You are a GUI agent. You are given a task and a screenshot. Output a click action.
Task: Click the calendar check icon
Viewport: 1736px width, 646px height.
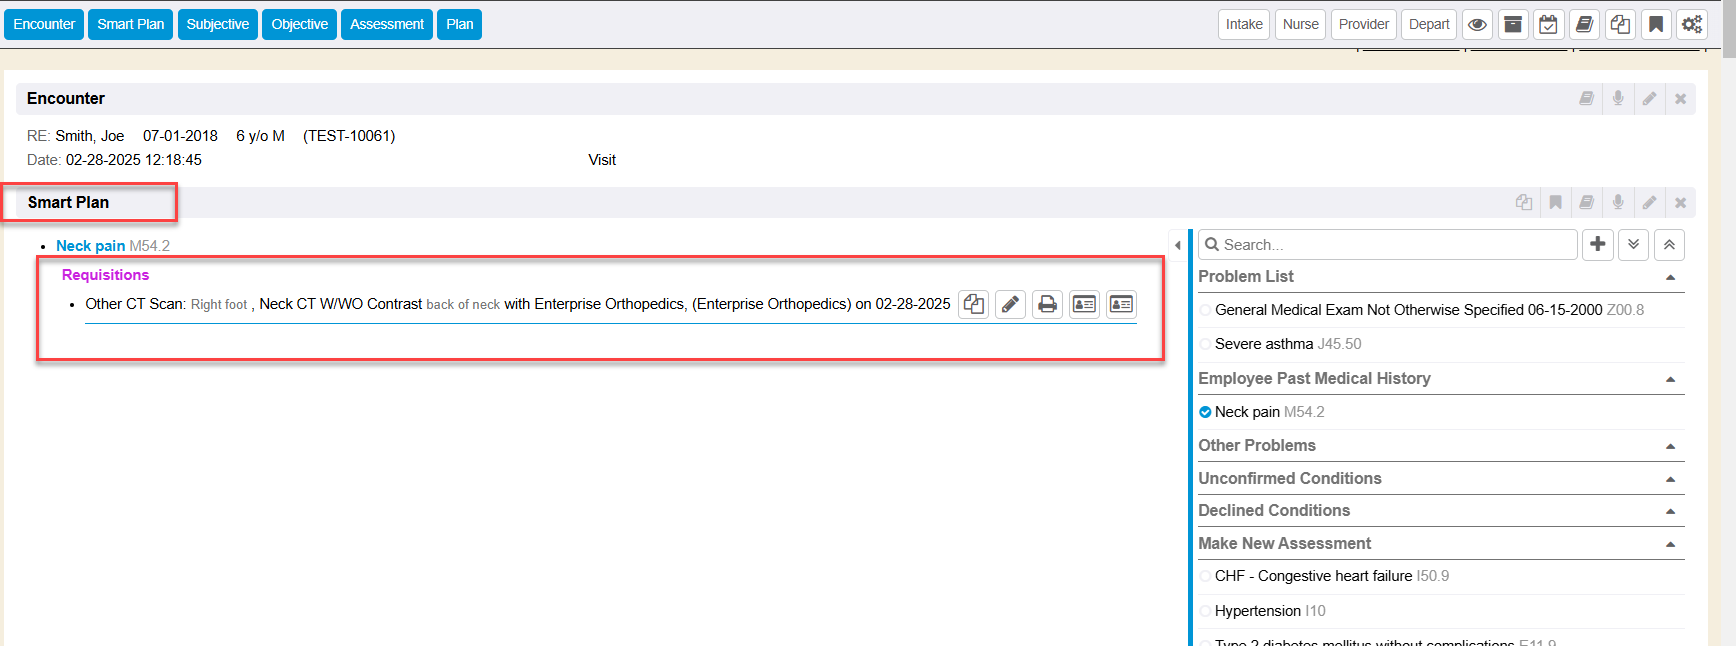1548,25
